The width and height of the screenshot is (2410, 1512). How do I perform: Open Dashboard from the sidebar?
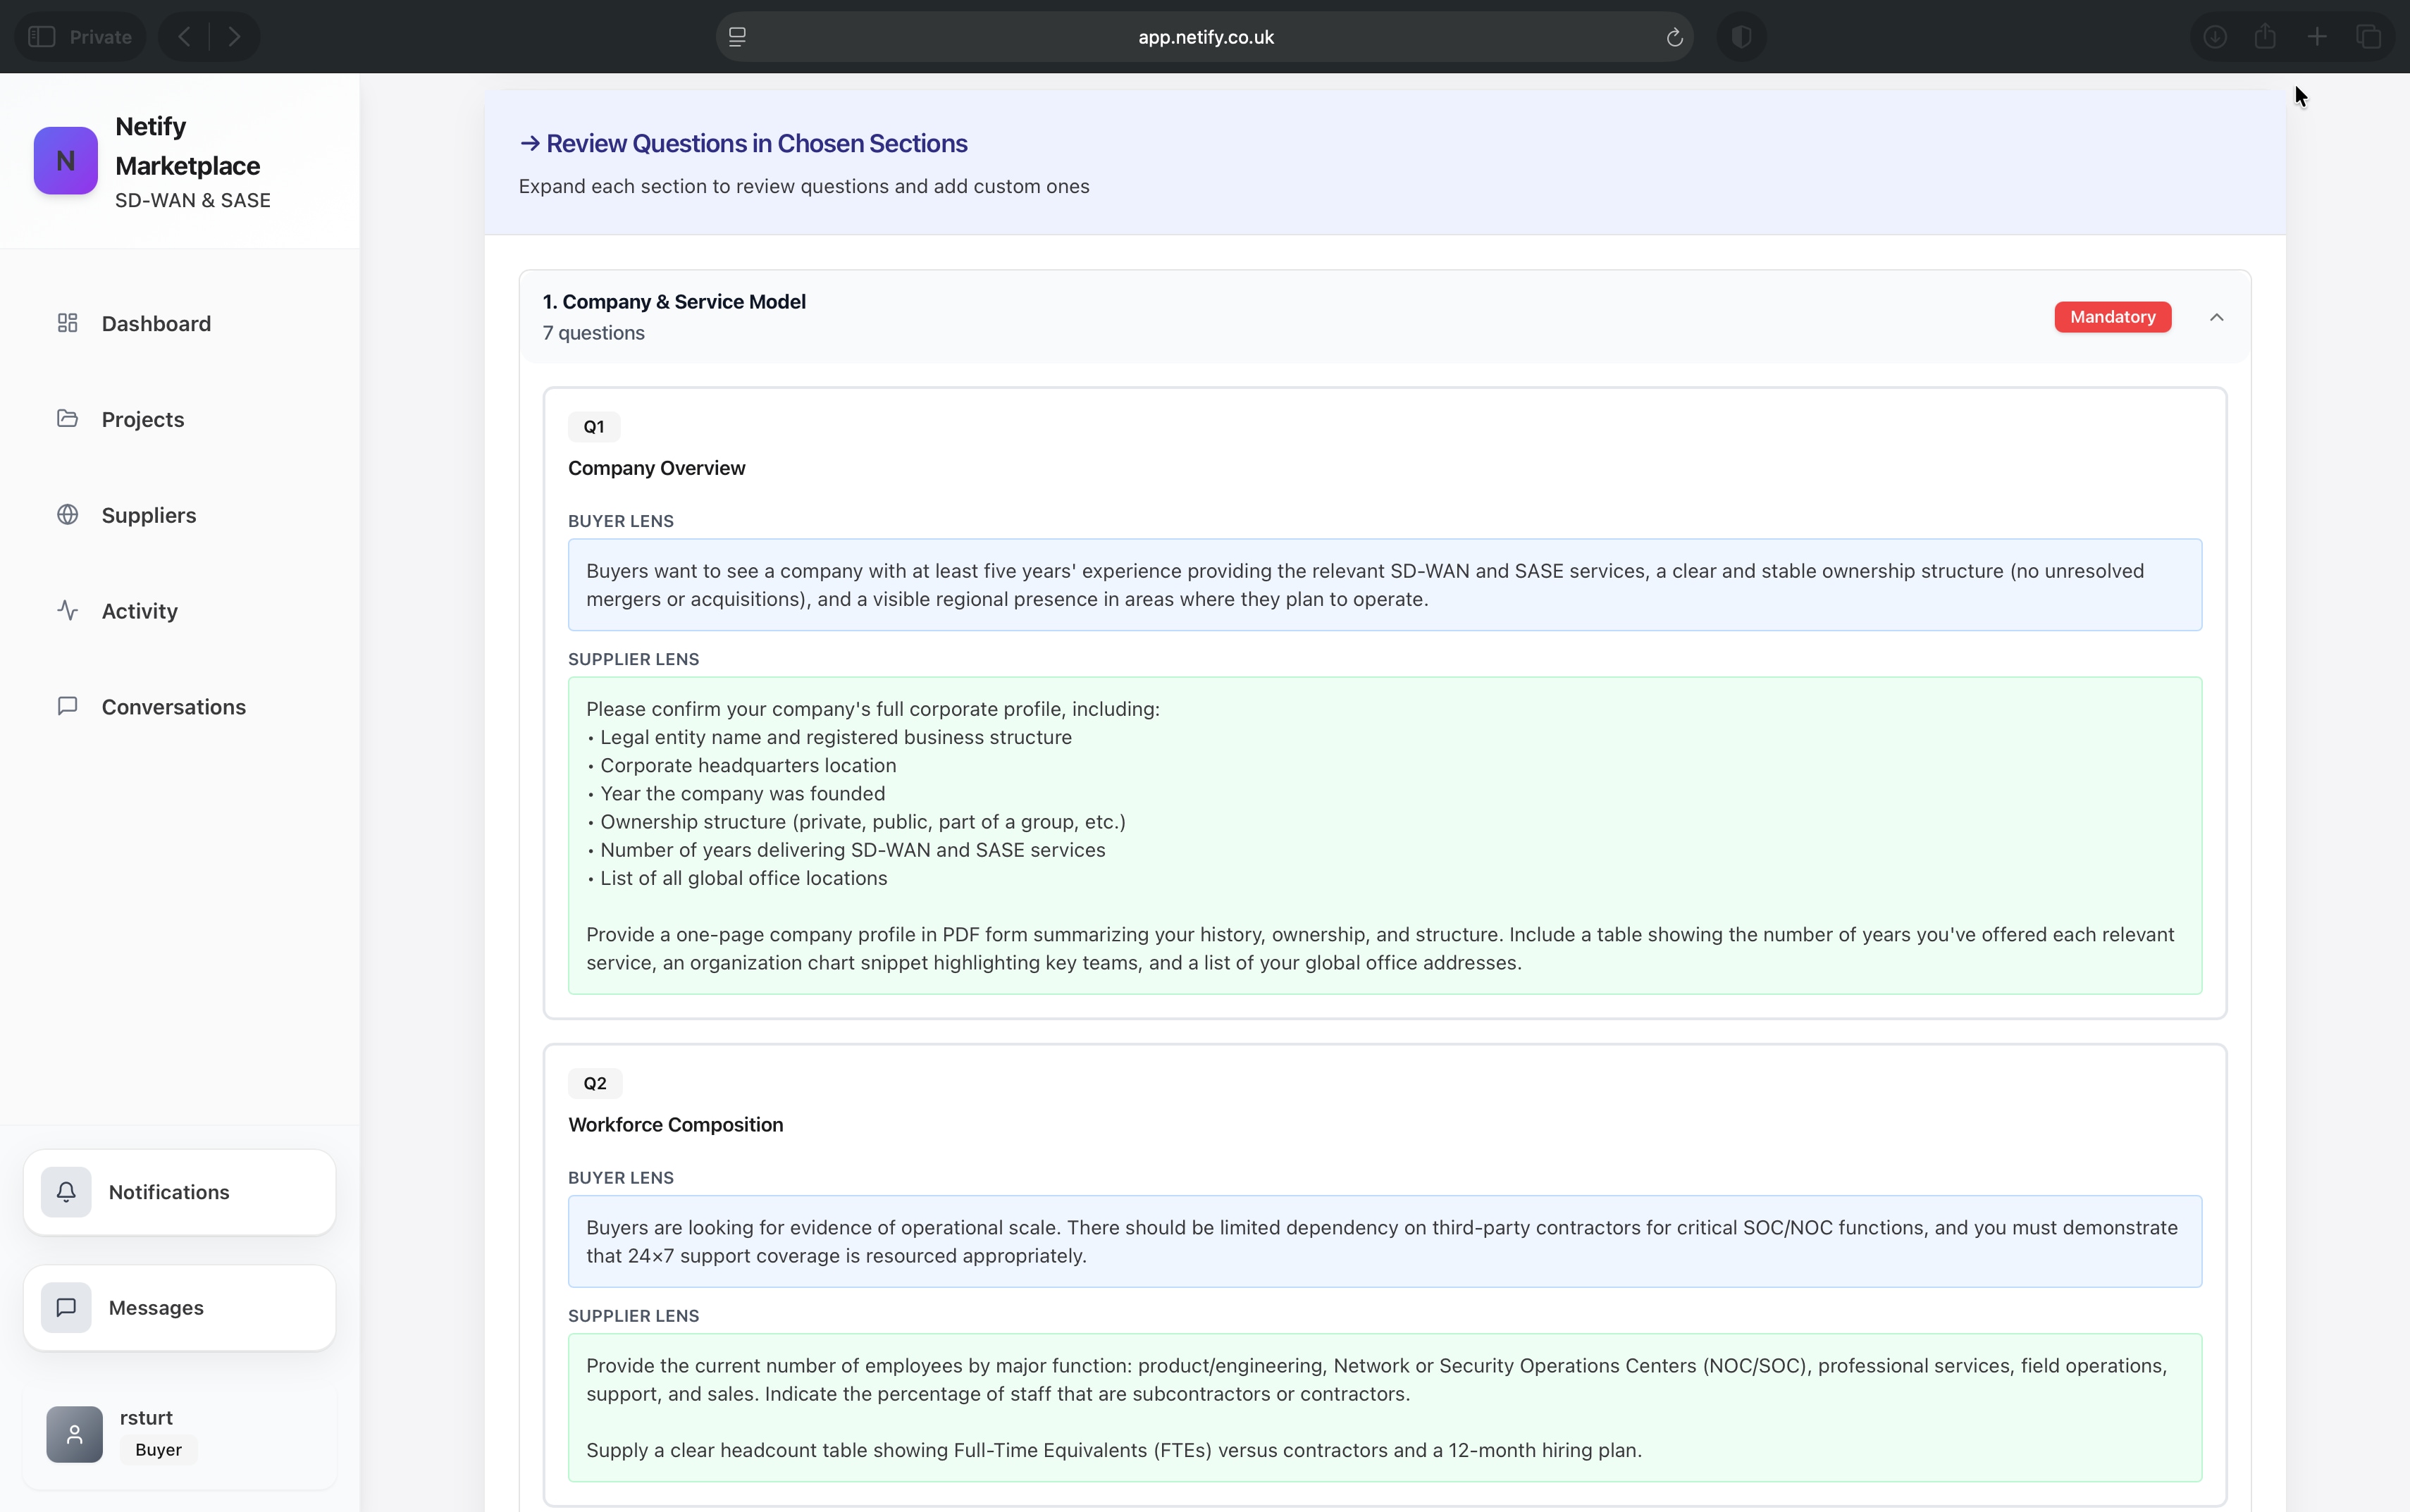pyautogui.click(x=156, y=322)
